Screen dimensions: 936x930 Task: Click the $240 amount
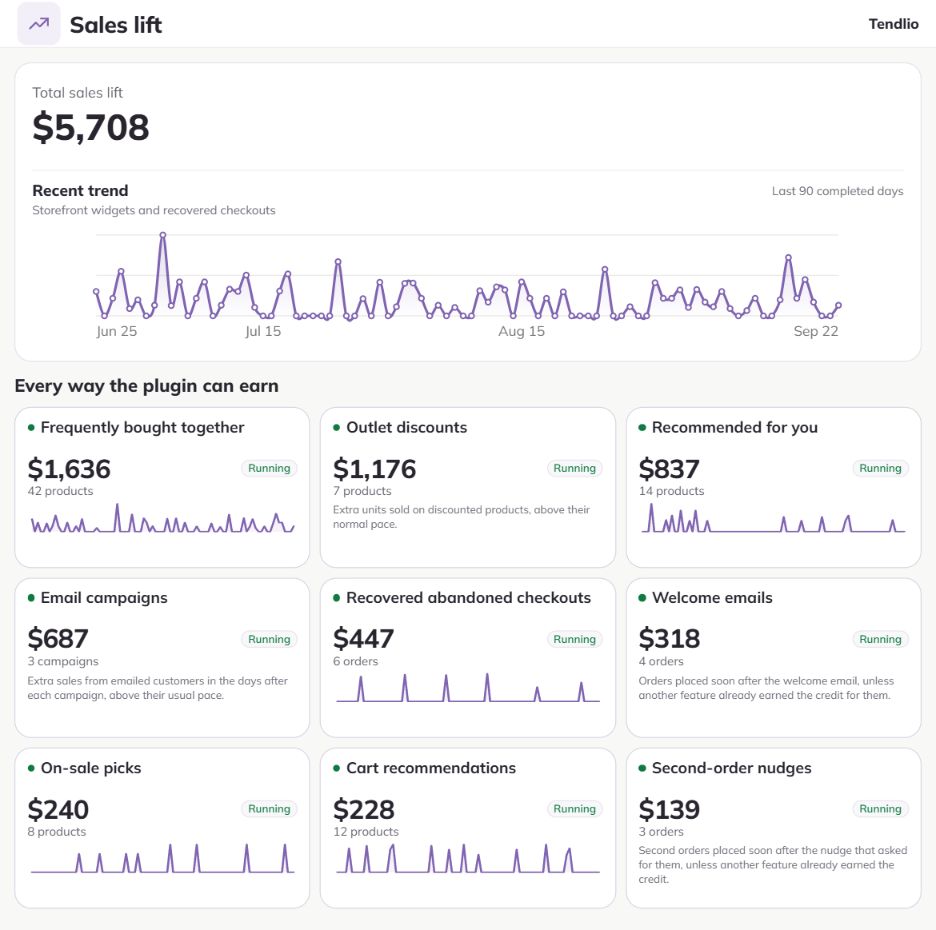click(x=58, y=809)
